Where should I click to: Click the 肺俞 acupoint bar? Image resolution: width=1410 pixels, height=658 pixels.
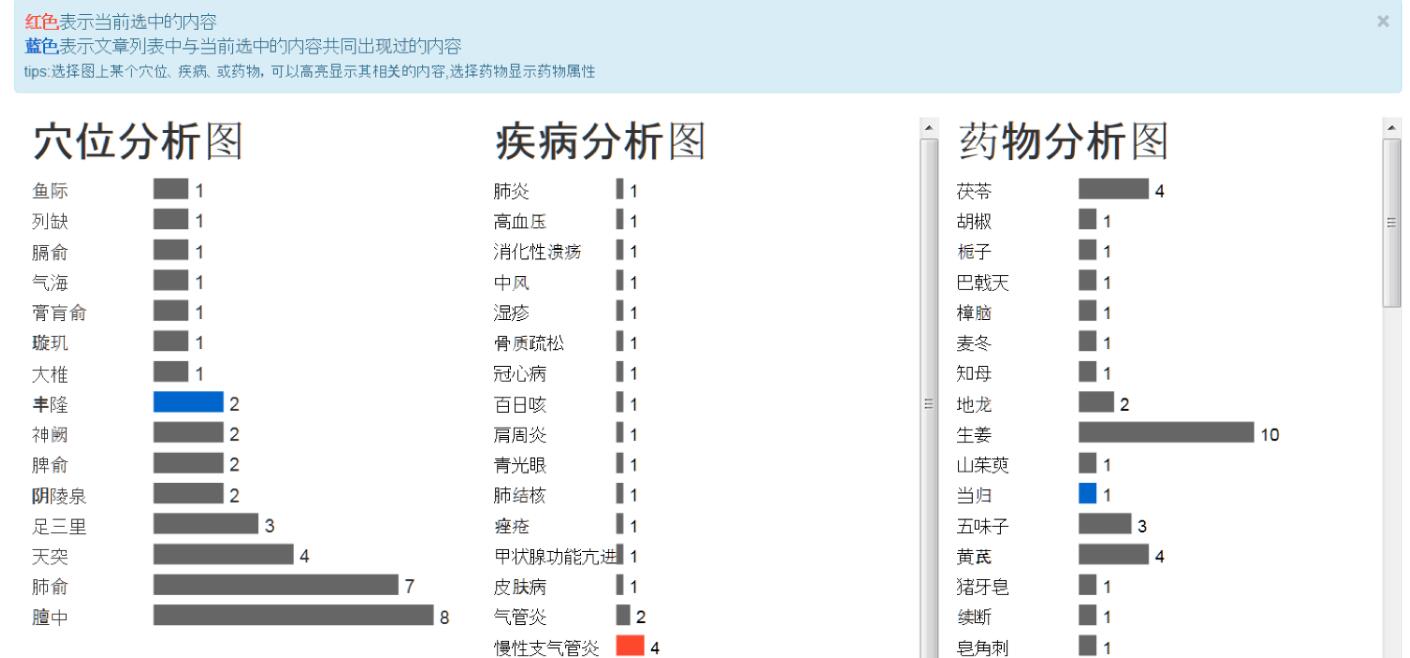pos(275,585)
